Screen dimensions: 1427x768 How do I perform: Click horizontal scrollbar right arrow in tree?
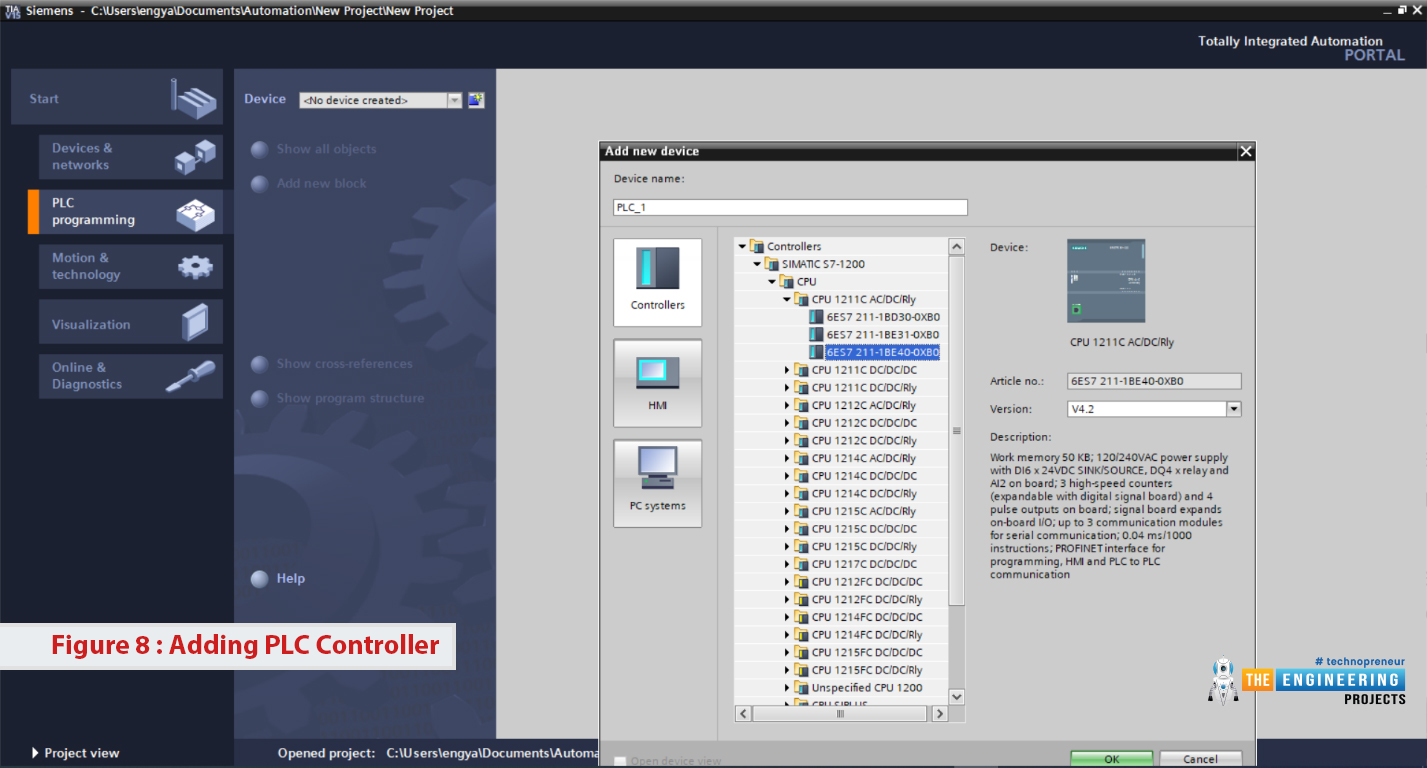[939, 714]
